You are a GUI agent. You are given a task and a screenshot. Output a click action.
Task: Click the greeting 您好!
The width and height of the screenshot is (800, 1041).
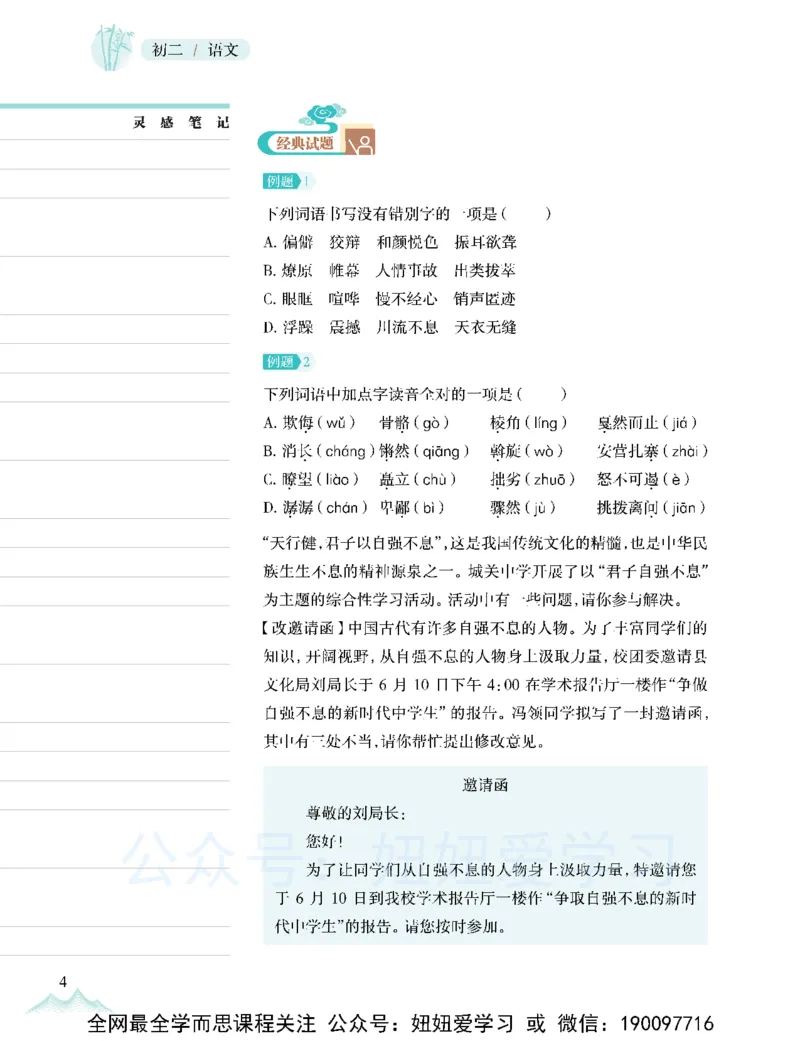click(x=324, y=841)
